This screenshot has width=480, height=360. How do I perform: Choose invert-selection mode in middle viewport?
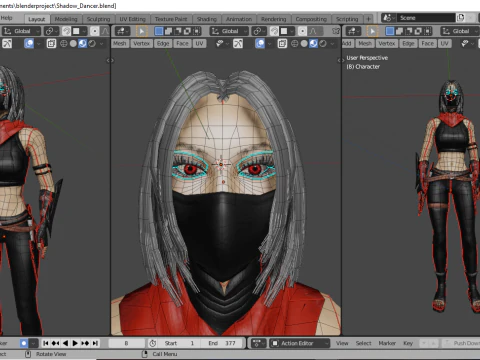(x=187, y=31)
